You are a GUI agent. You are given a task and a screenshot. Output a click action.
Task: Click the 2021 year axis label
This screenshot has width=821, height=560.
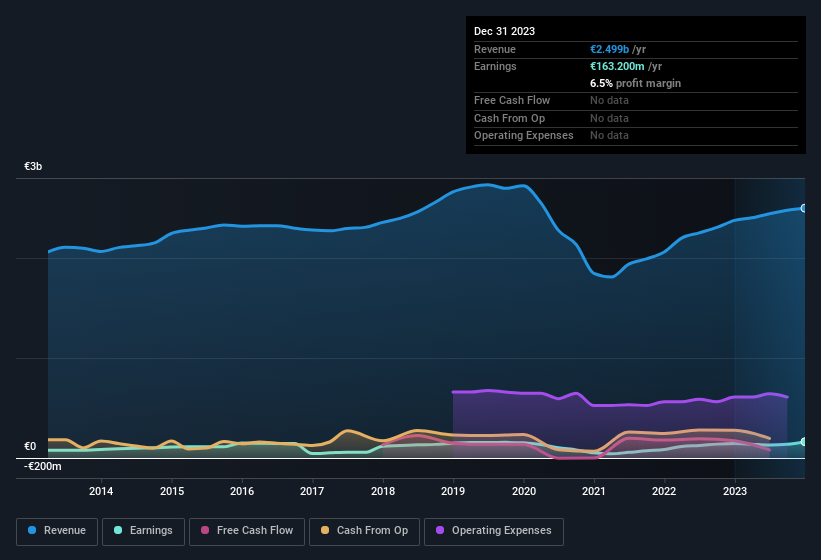(x=594, y=491)
